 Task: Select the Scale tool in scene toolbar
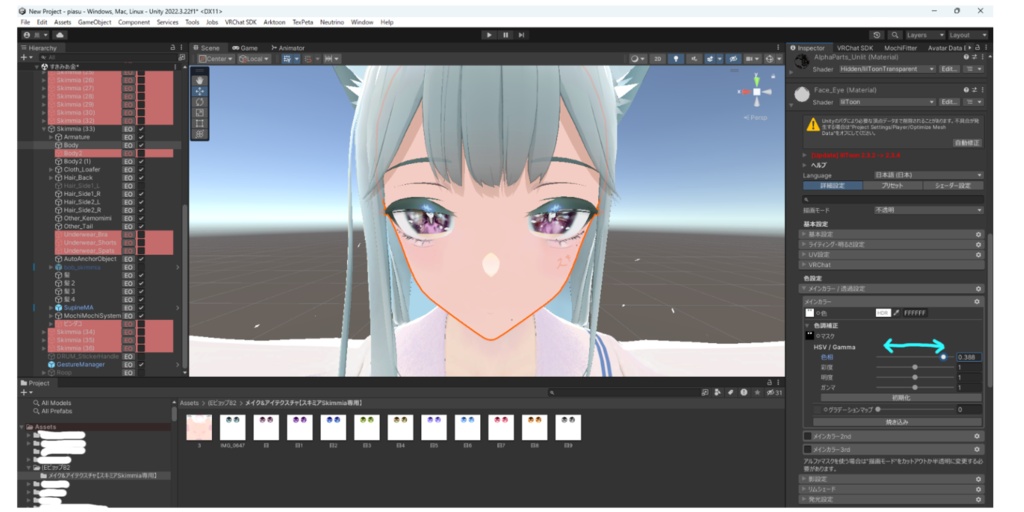(x=200, y=112)
